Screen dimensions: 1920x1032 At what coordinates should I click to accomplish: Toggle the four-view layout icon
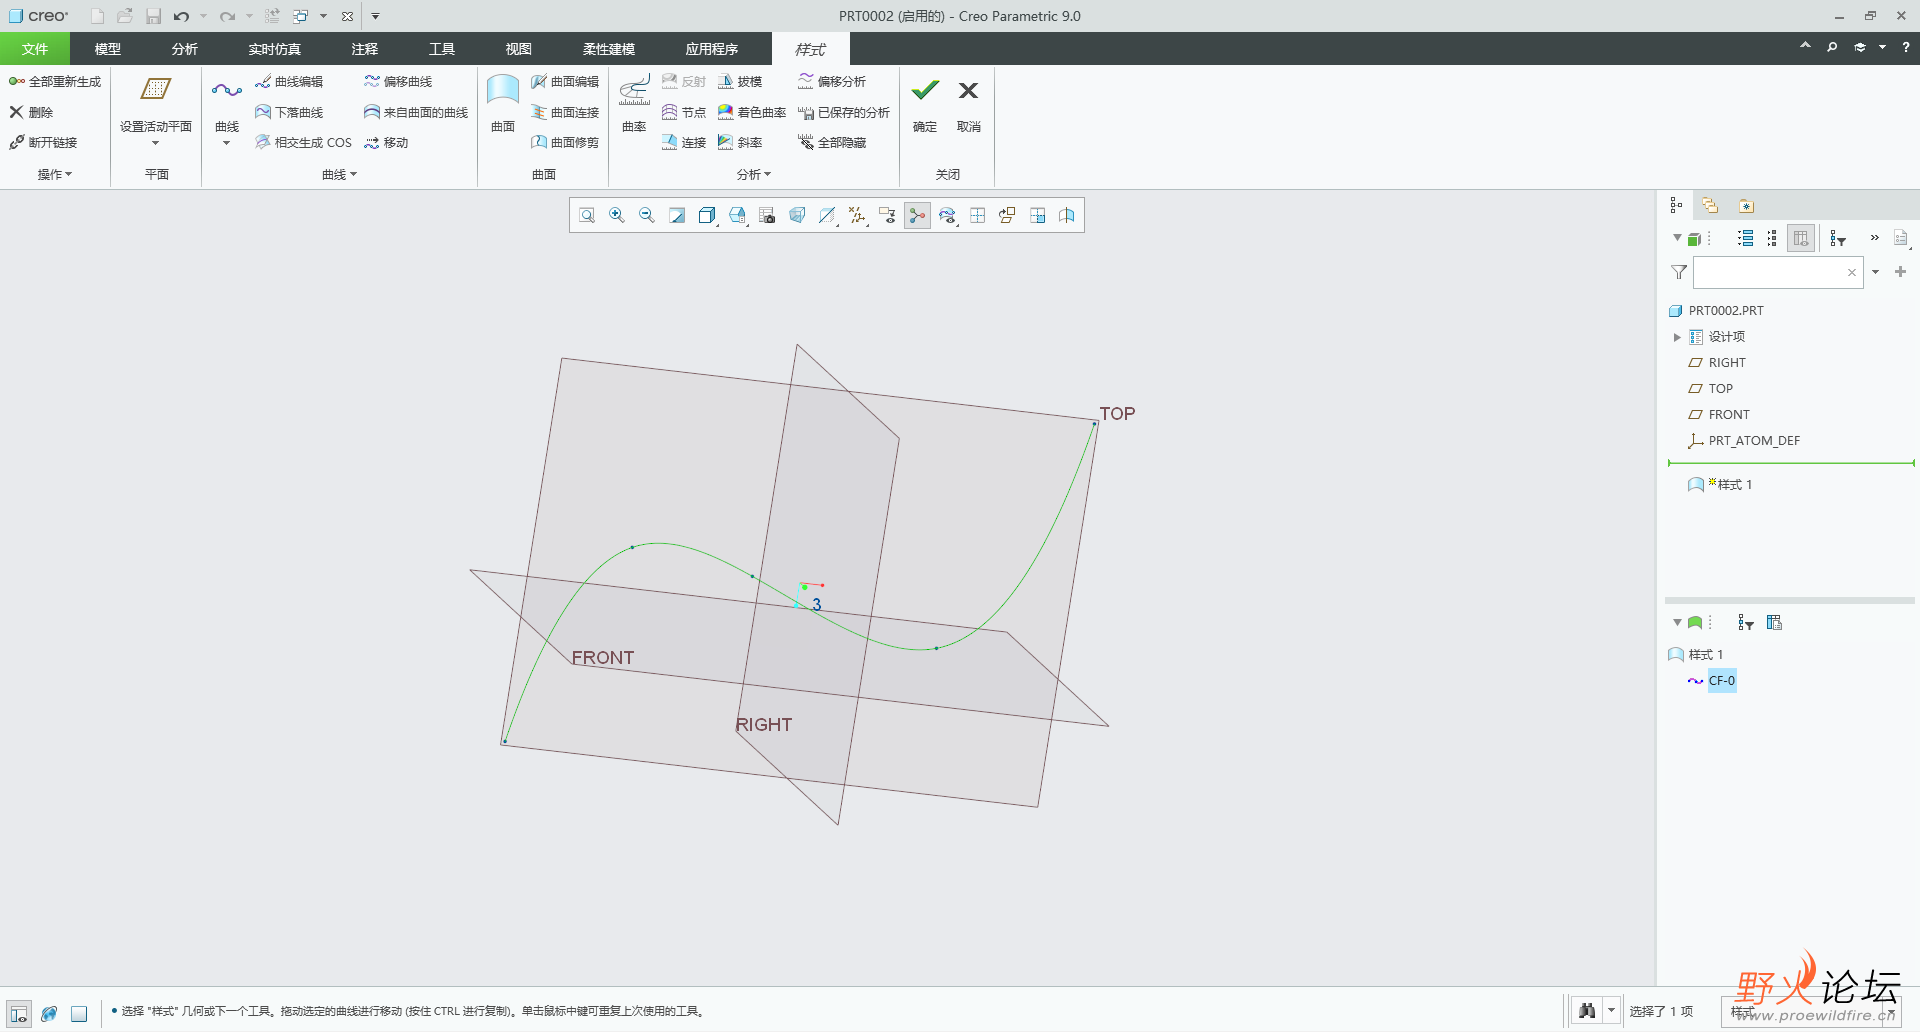point(977,215)
